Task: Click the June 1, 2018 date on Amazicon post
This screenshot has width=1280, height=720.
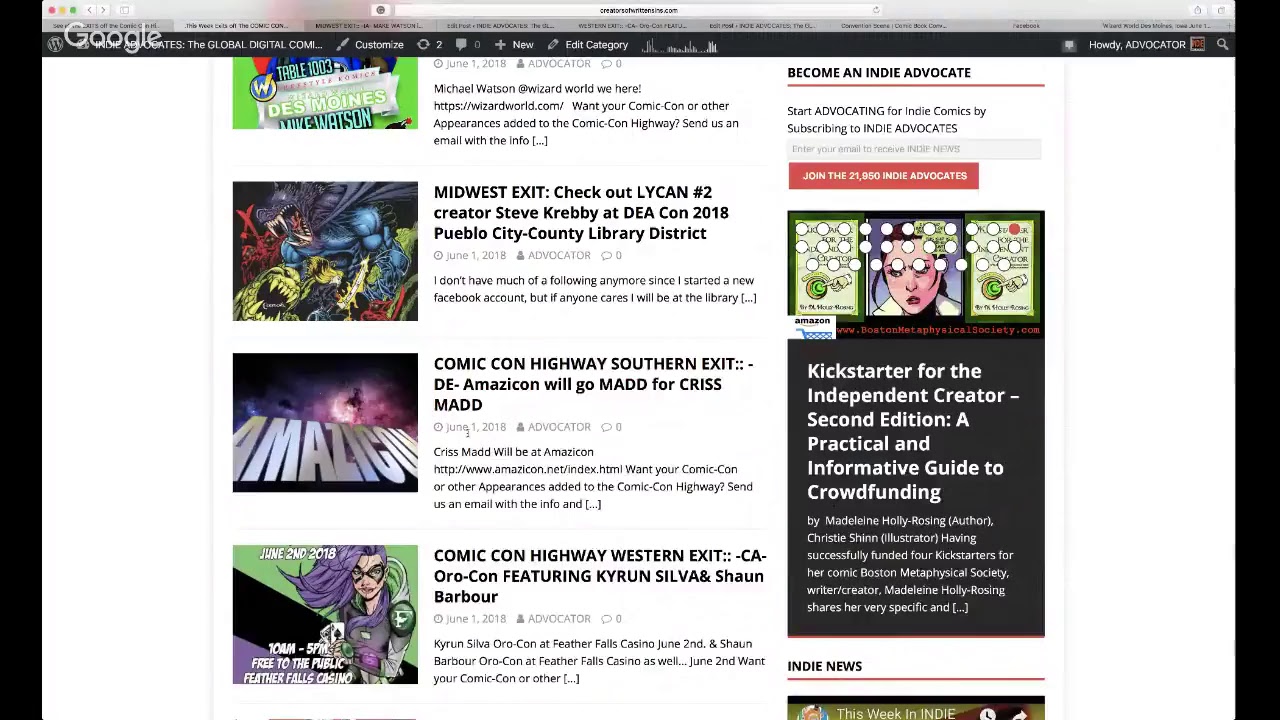Action: click(476, 428)
